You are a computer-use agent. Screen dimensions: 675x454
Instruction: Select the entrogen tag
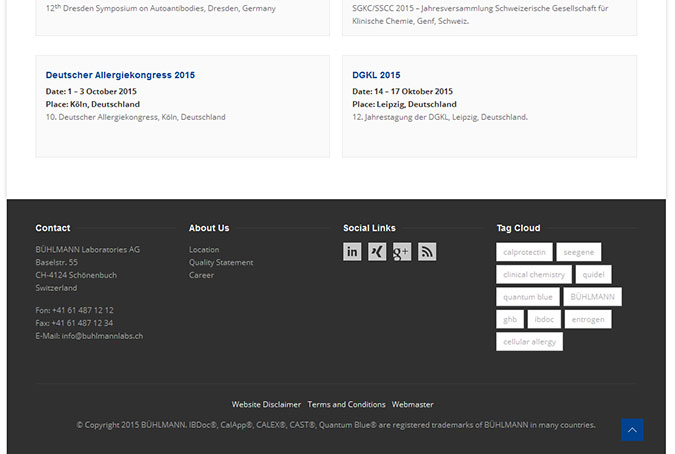pos(588,319)
